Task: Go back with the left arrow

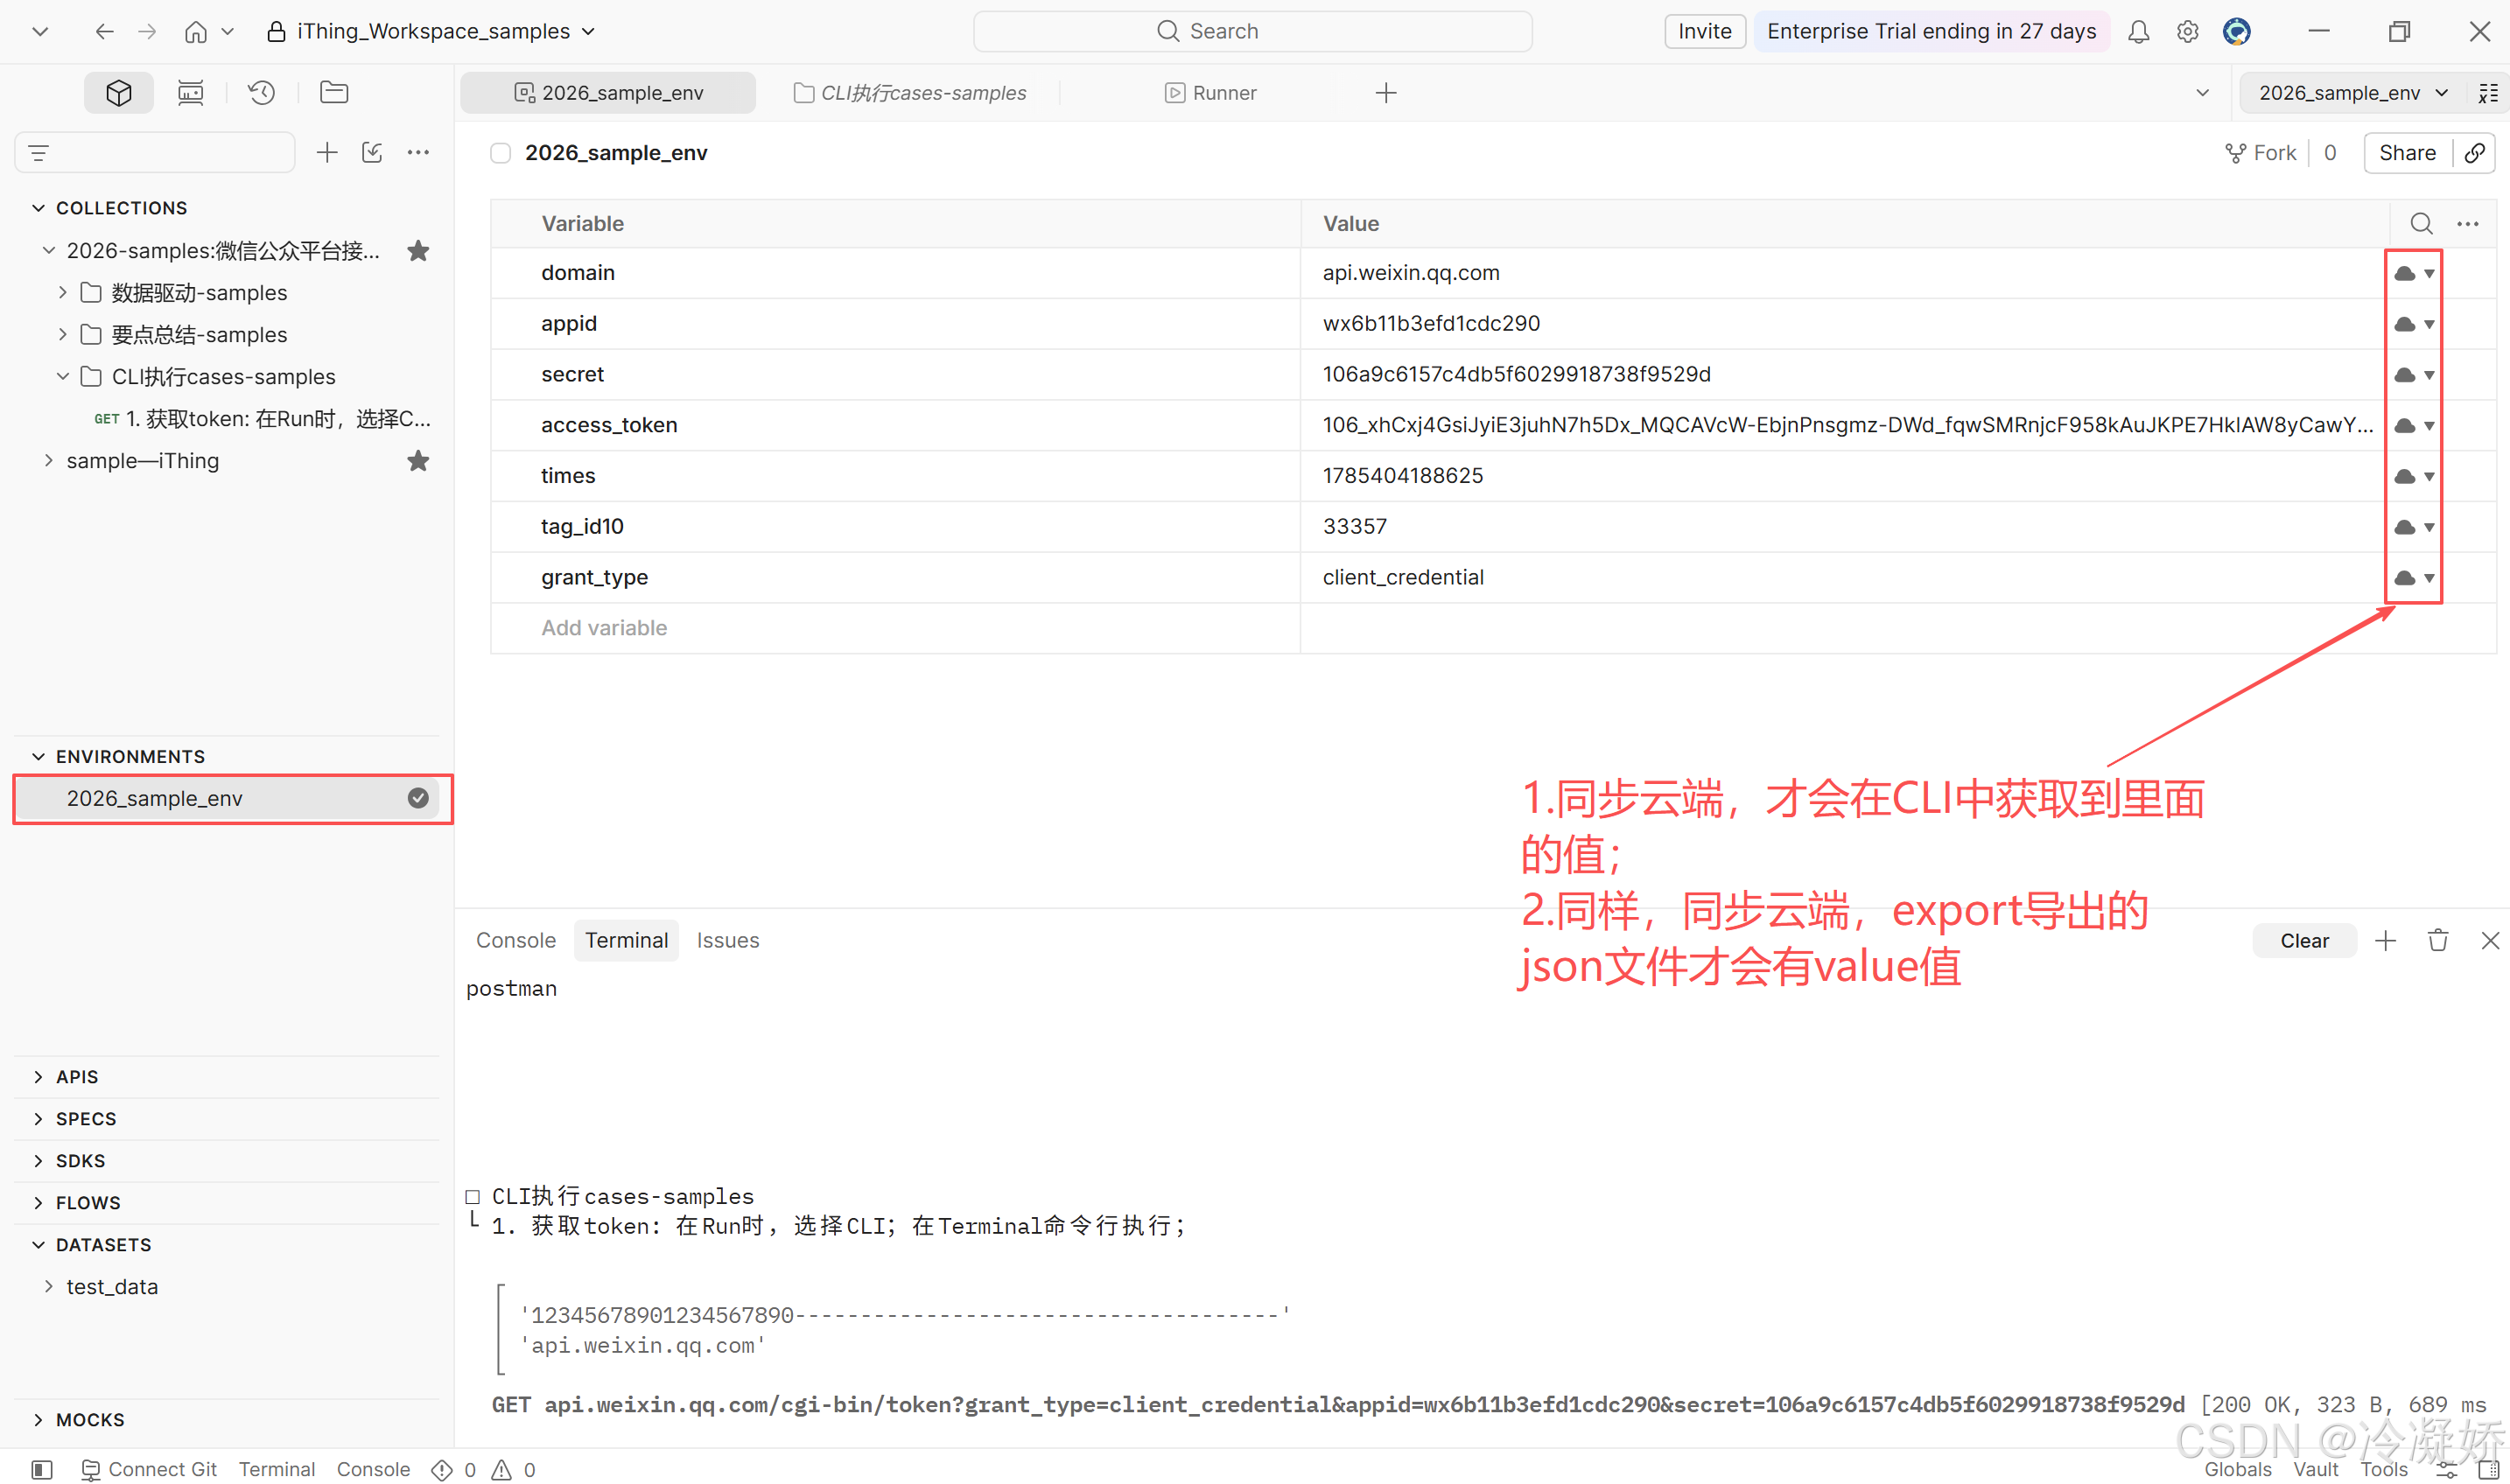Action: pyautogui.click(x=104, y=32)
